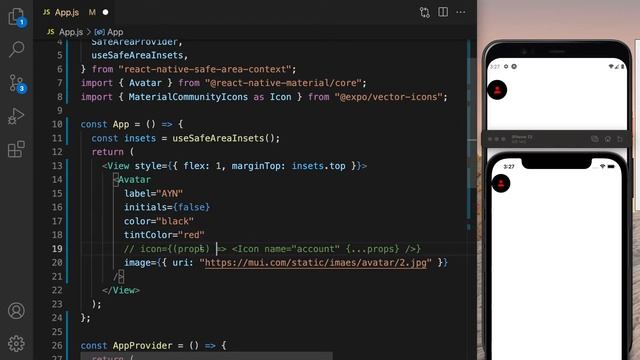
Task: Click the const App declaration on line 10
Action: point(105,124)
